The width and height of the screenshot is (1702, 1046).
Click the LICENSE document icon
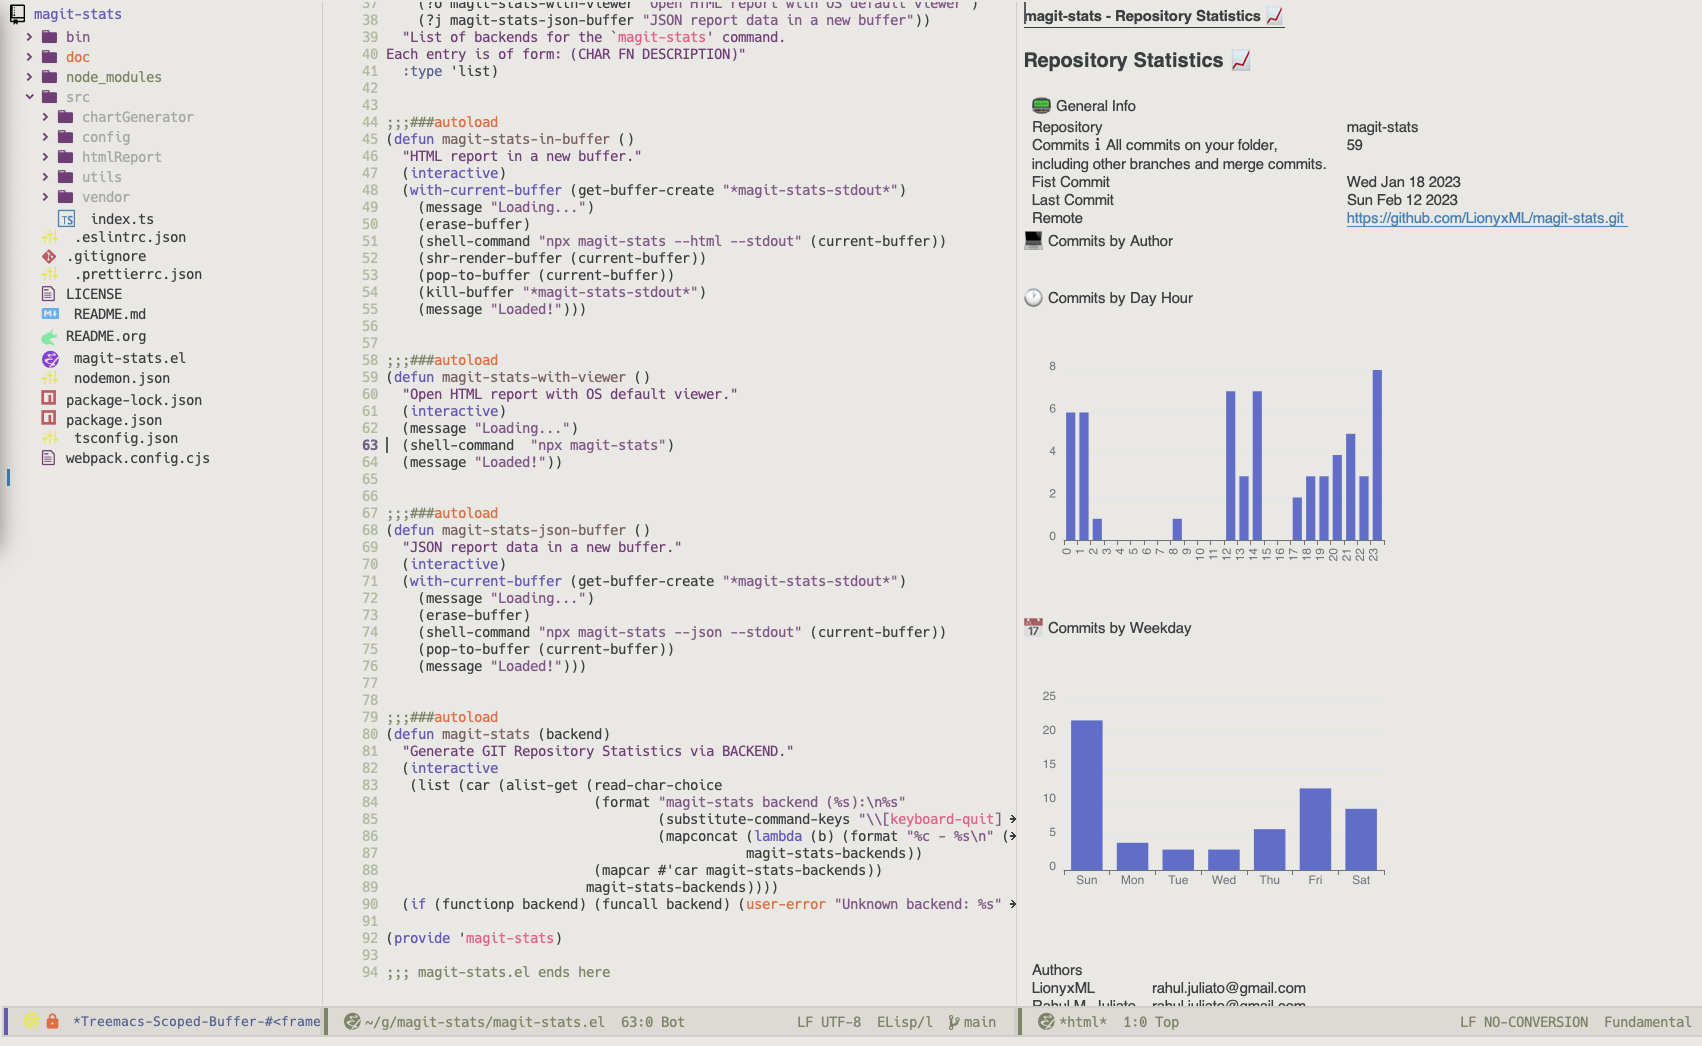(x=48, y=294)
